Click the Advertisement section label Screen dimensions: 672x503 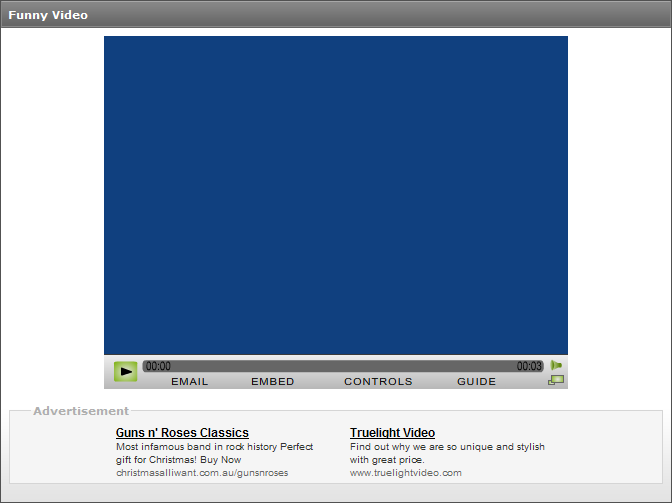click(81, 411)
